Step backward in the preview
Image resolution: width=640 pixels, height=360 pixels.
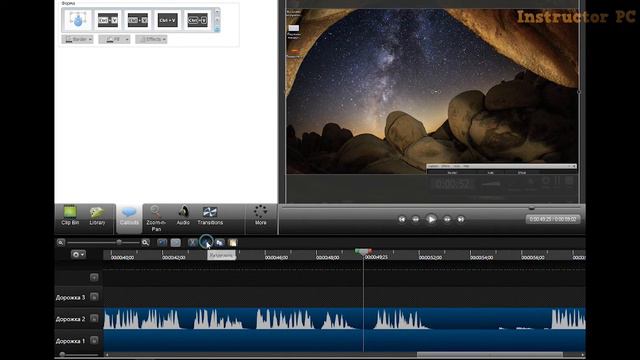(x=416, y=219)
